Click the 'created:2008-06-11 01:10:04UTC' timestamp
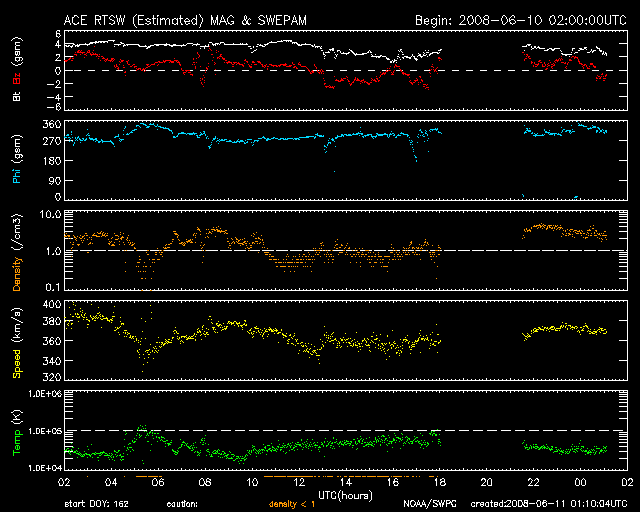The width and height of the screenshot is (640, 512). [549, 504]
